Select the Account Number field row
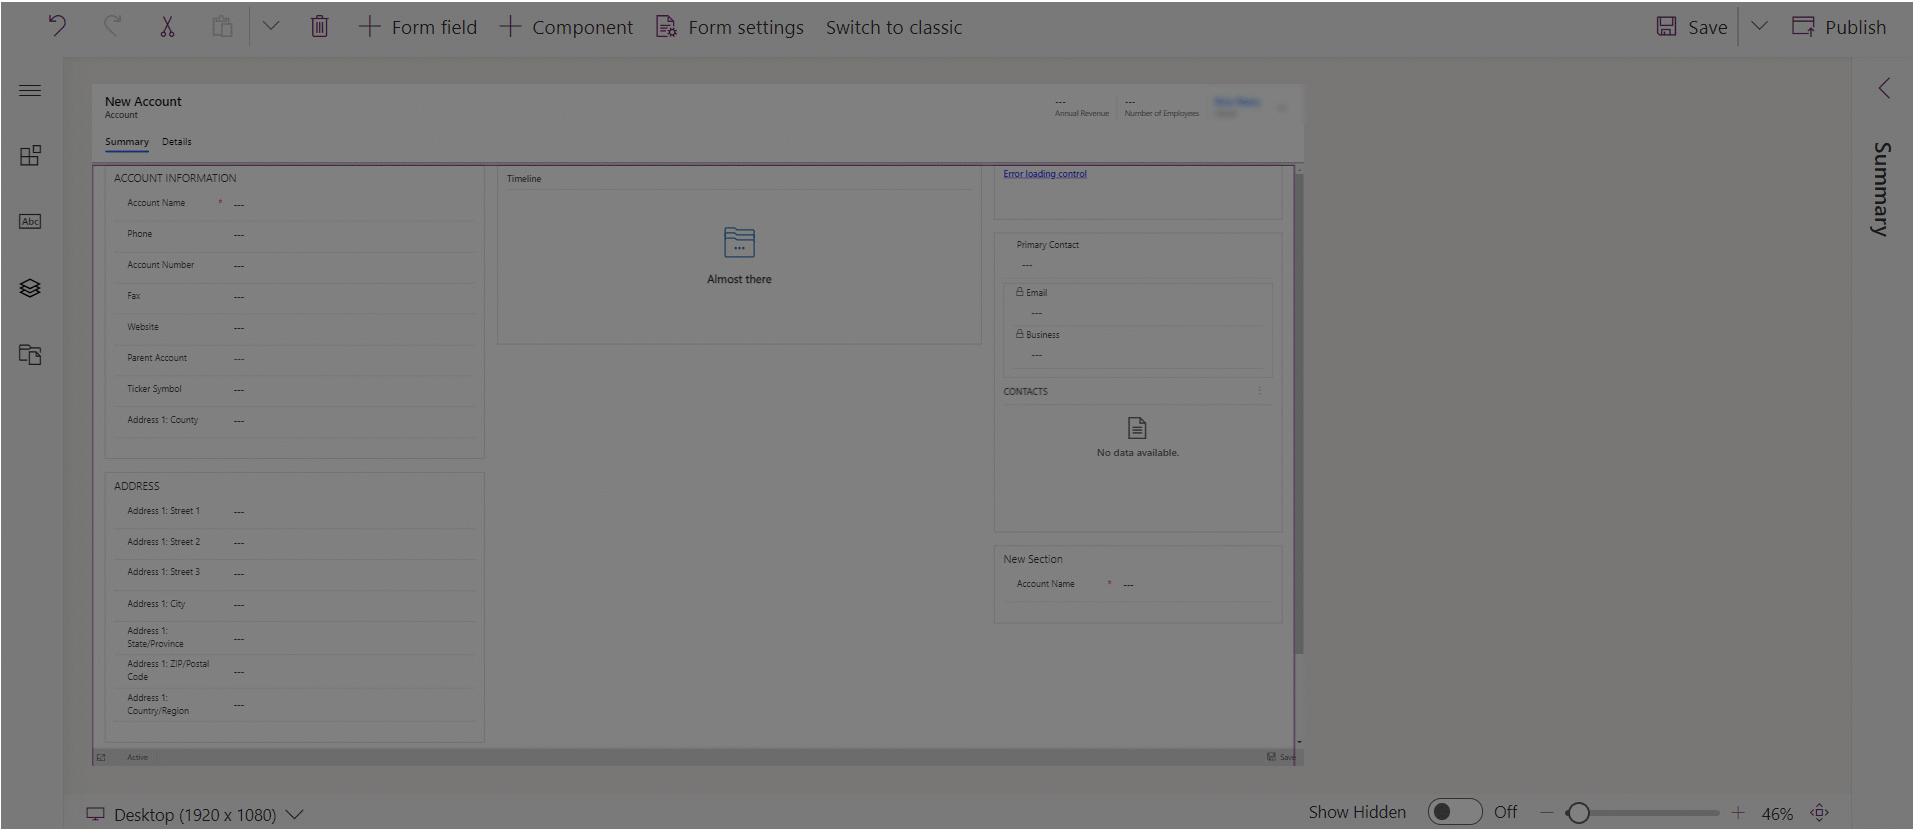 [x=294, y=265]
